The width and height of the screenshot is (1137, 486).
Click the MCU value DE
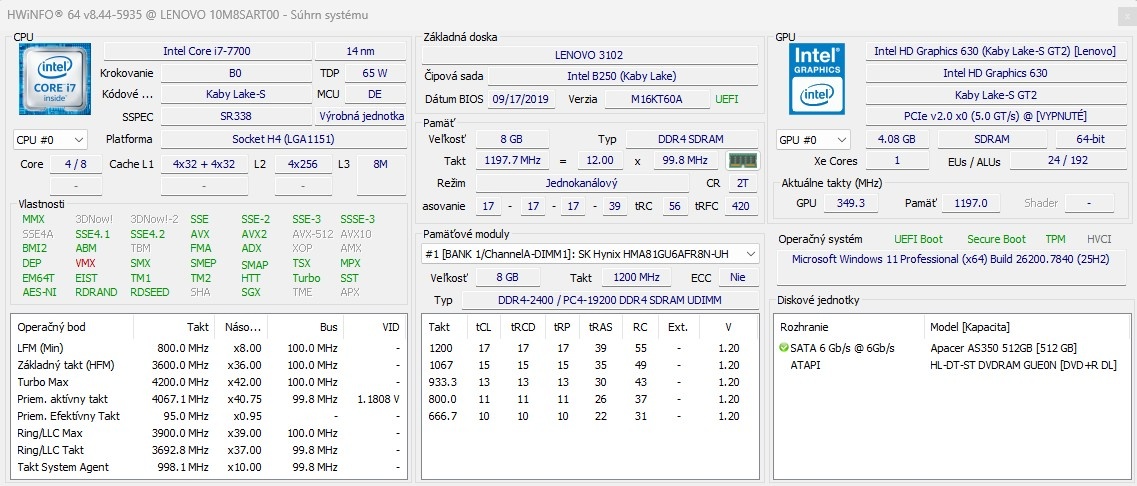[375, 94]
